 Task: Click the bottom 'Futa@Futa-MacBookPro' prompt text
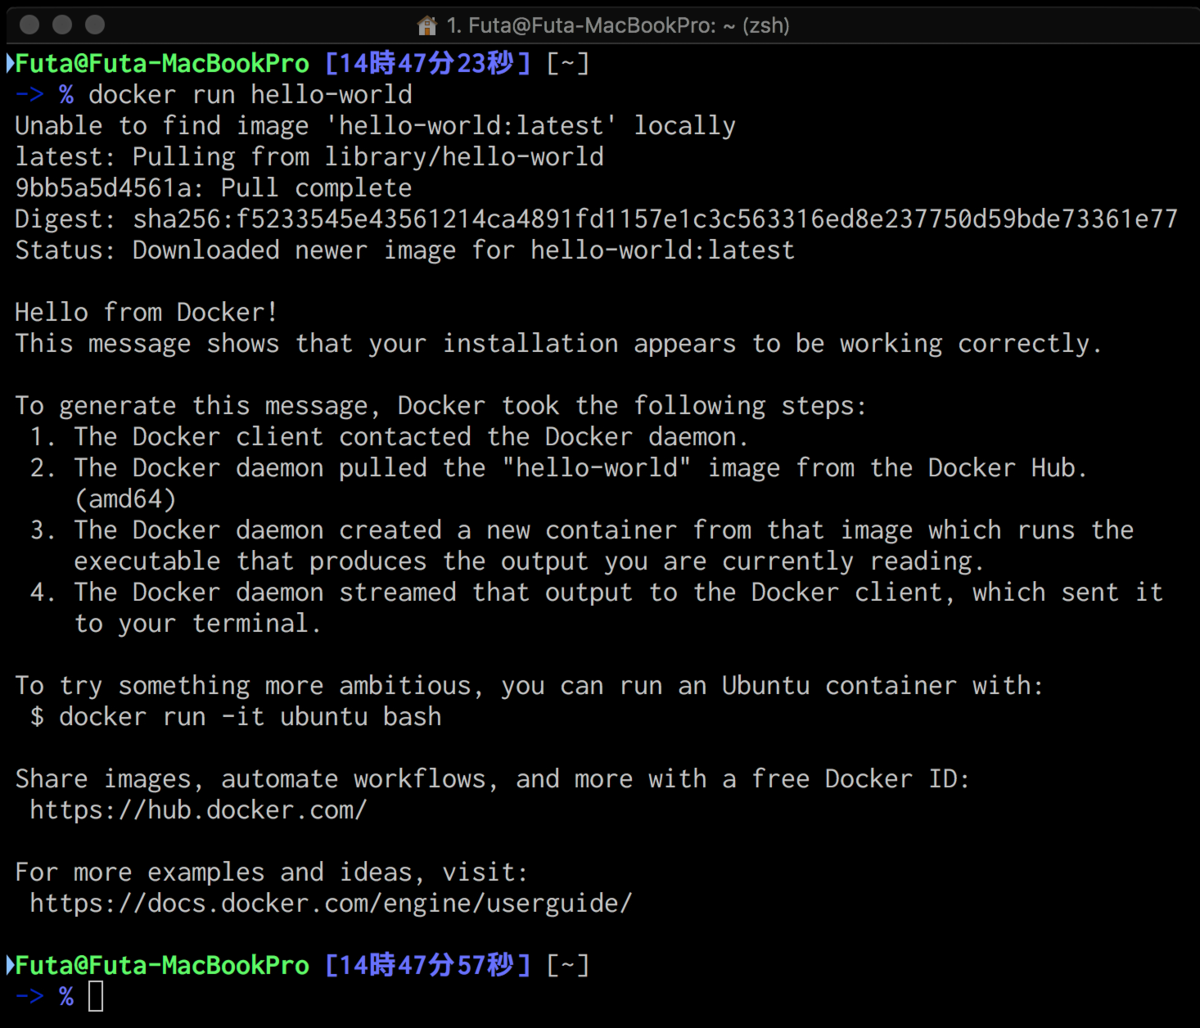click(162, 965)
